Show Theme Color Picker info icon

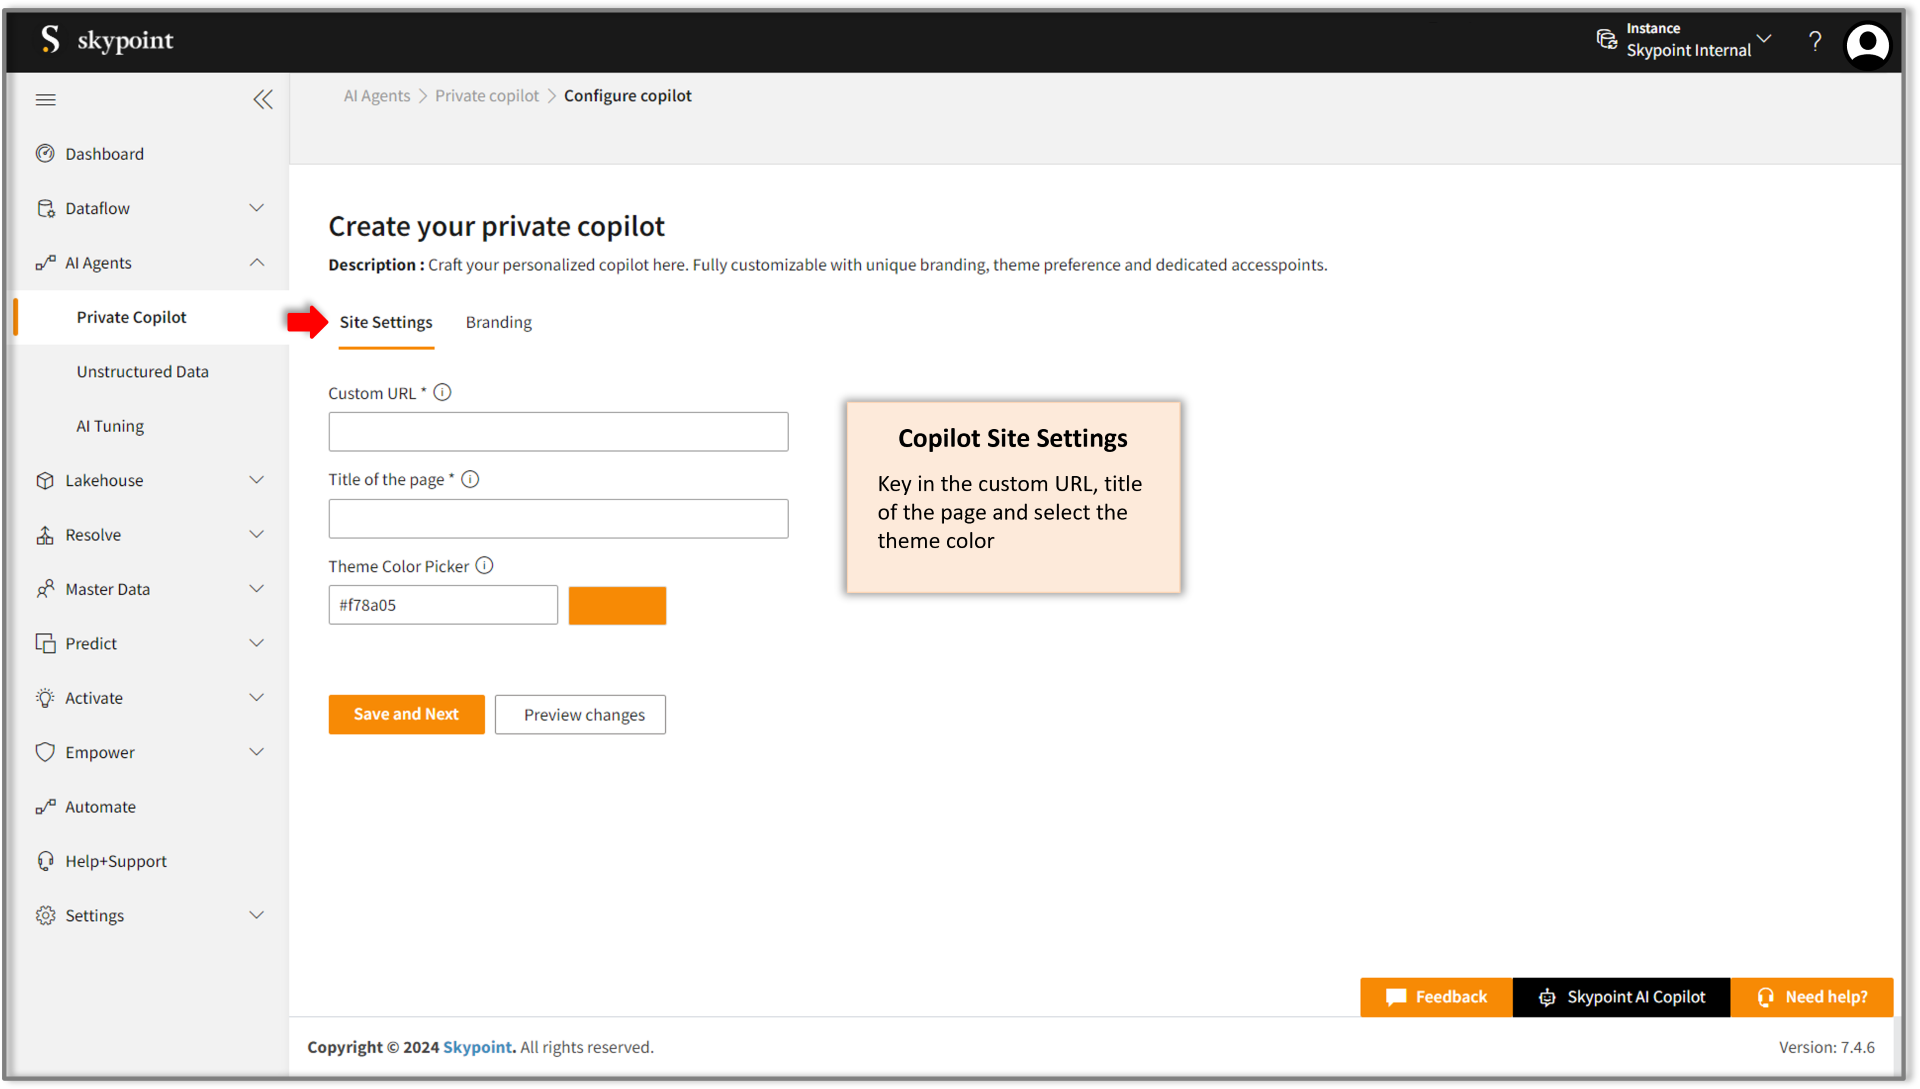pyautogui.click(x=484, y=565)
